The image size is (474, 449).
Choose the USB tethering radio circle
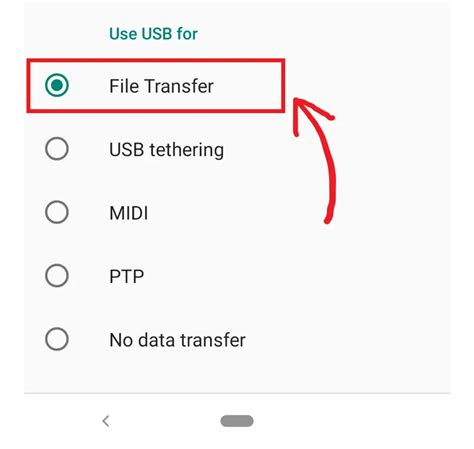57,149
